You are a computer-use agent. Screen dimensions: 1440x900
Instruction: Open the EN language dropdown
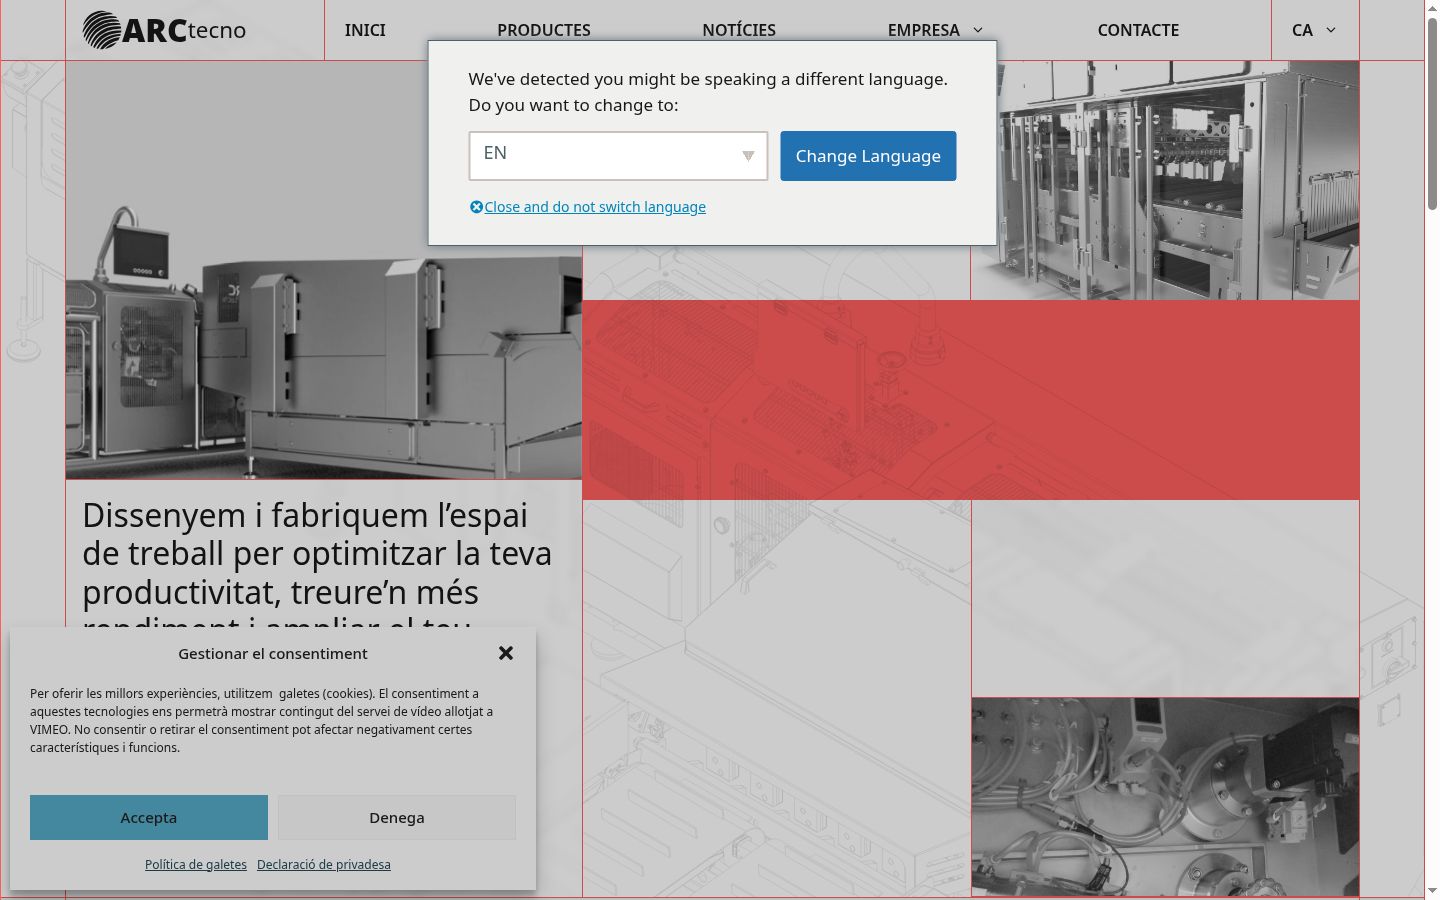pos(618,156)
